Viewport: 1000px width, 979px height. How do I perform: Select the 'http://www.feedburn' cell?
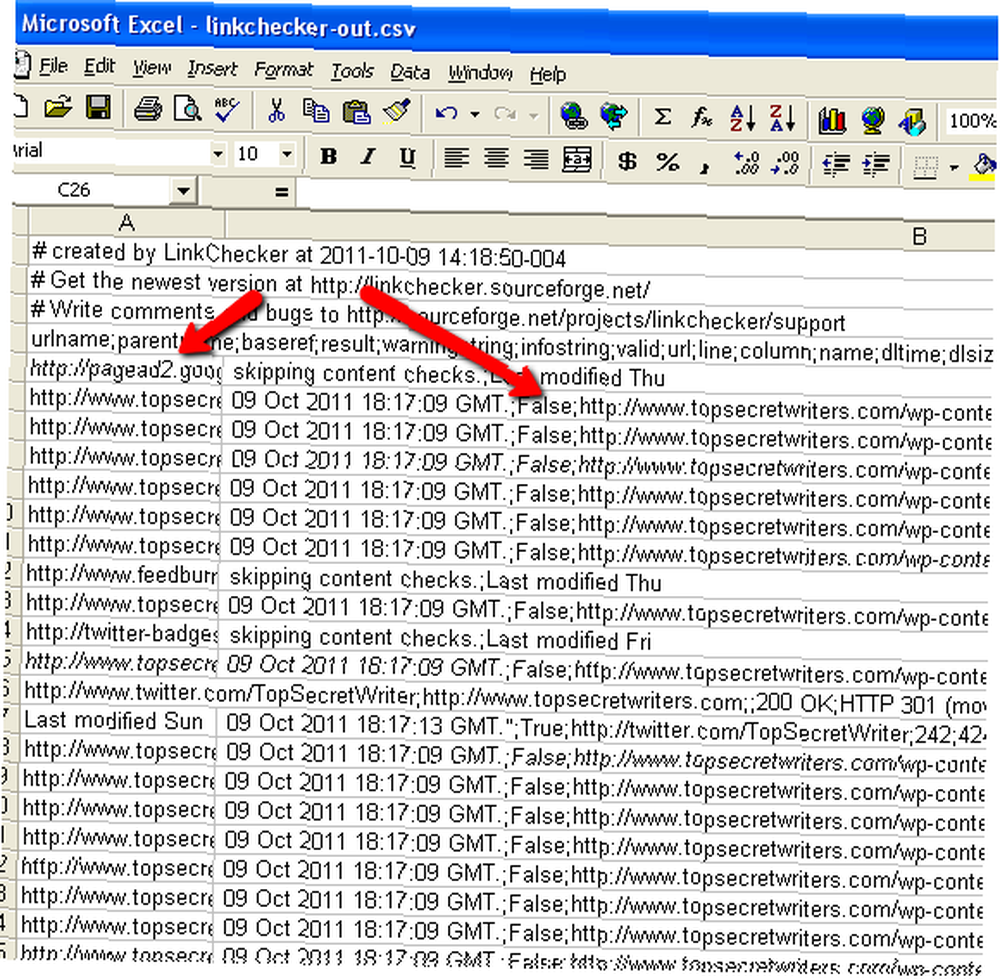click(x=121, y=575)
